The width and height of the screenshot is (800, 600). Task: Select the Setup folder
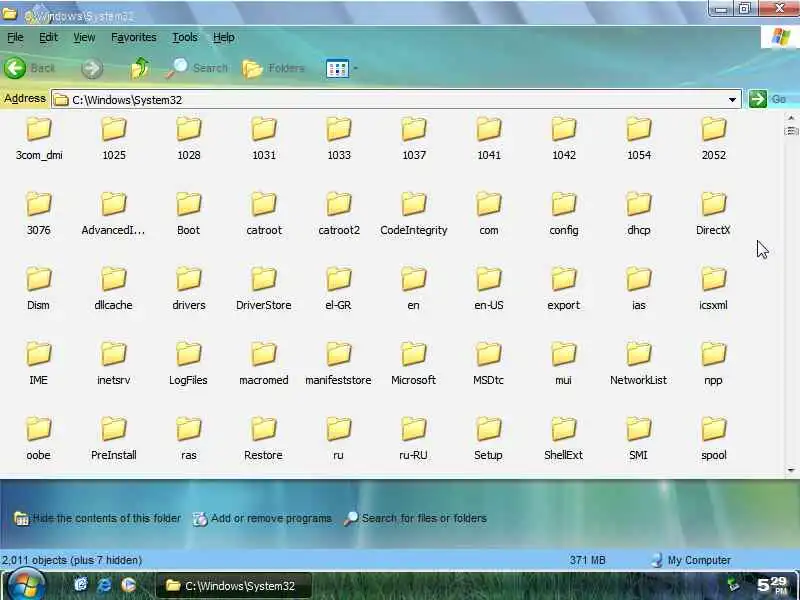[x=488, y=438]
